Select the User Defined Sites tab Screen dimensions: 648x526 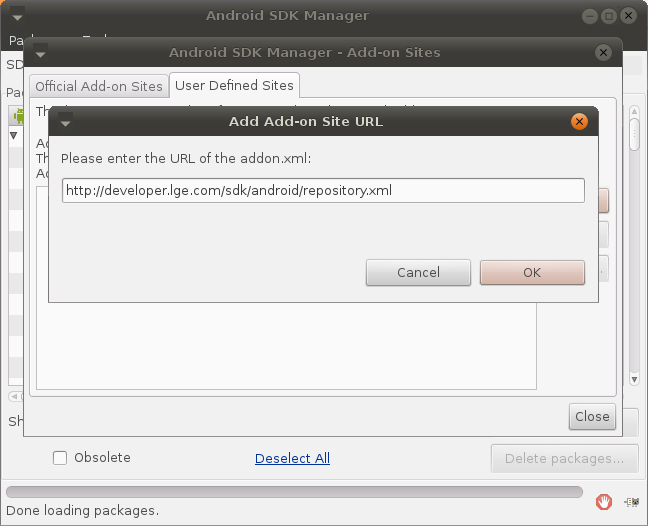pos(234,85)
